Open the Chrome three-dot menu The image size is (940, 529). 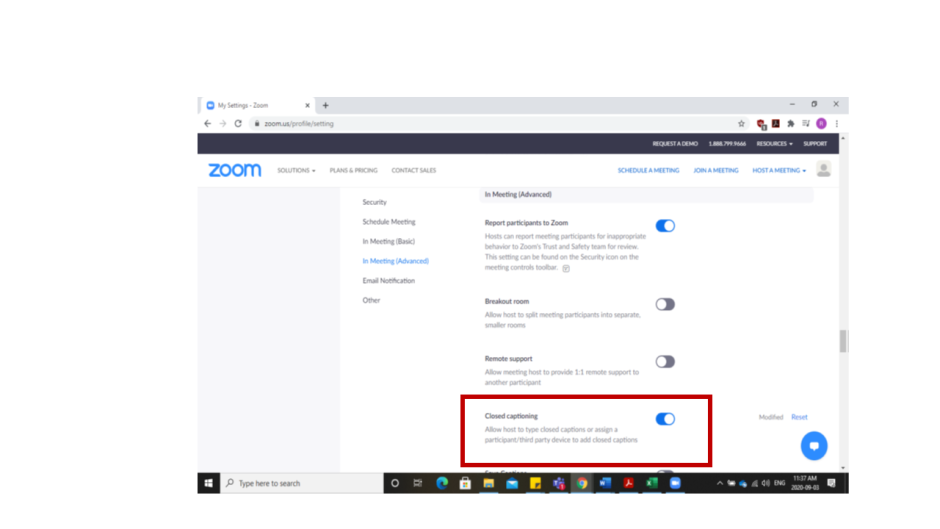(x=836, y=124)
